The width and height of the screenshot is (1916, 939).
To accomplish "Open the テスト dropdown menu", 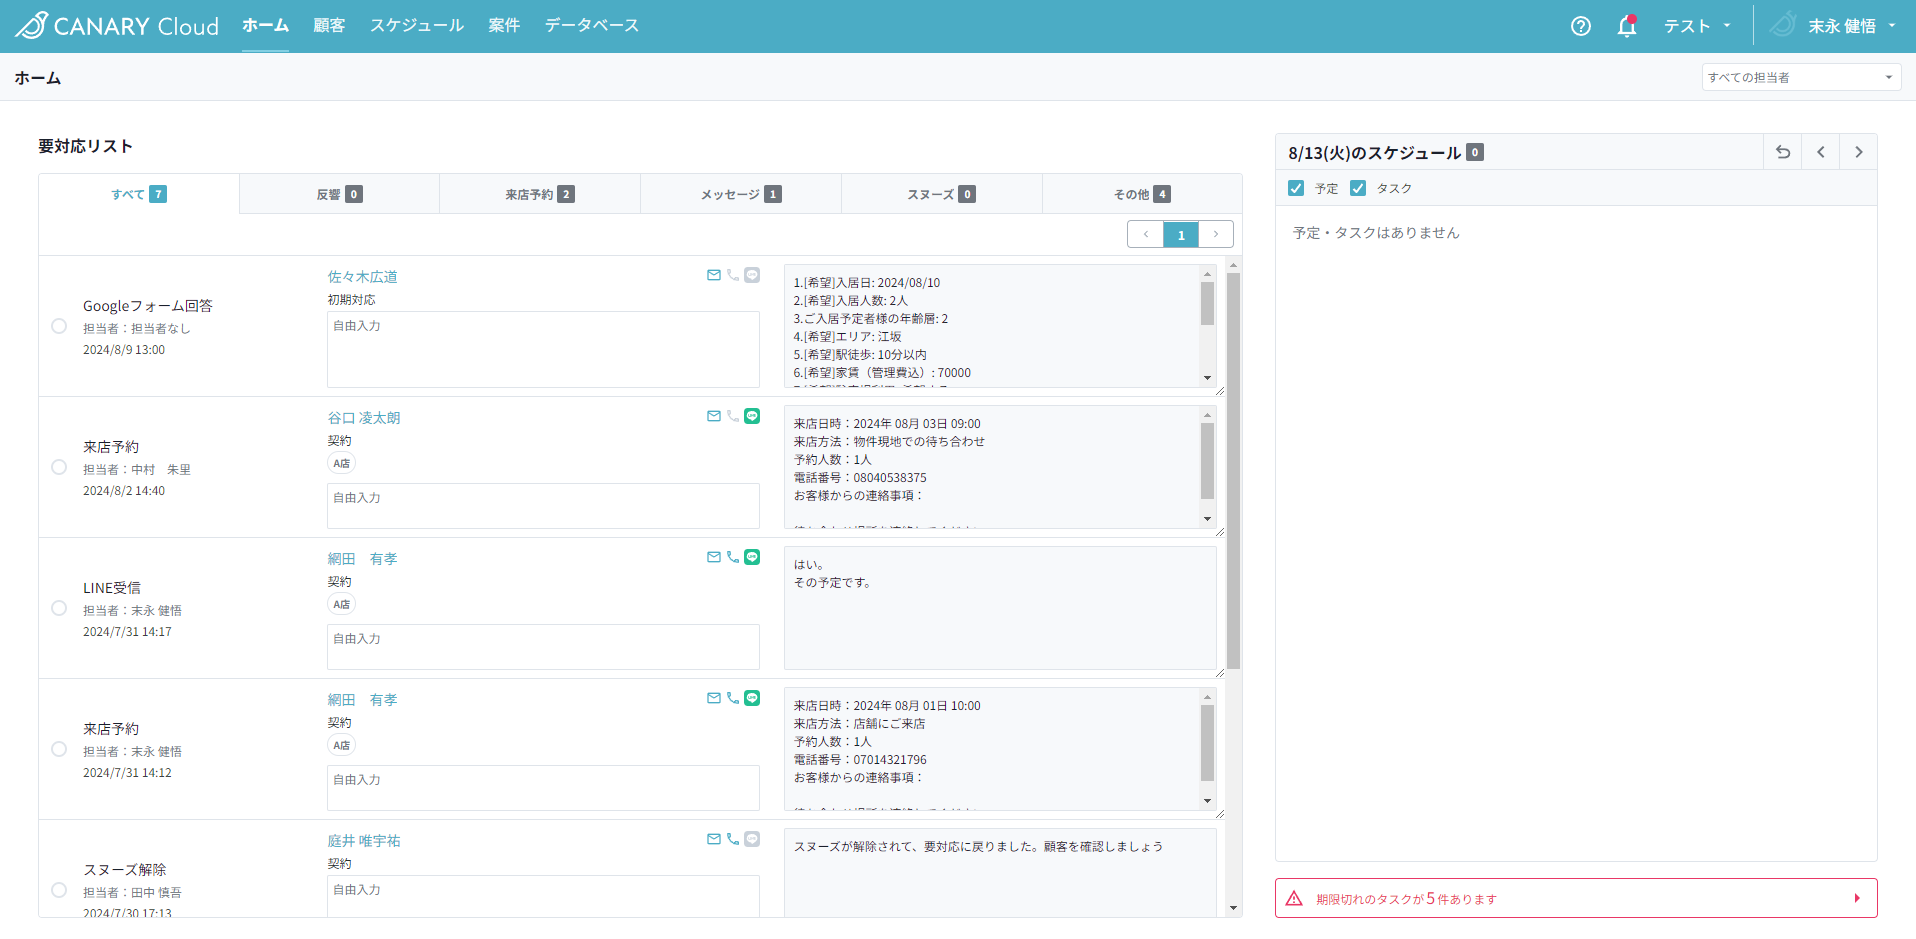I will [x=1697, y=26].
